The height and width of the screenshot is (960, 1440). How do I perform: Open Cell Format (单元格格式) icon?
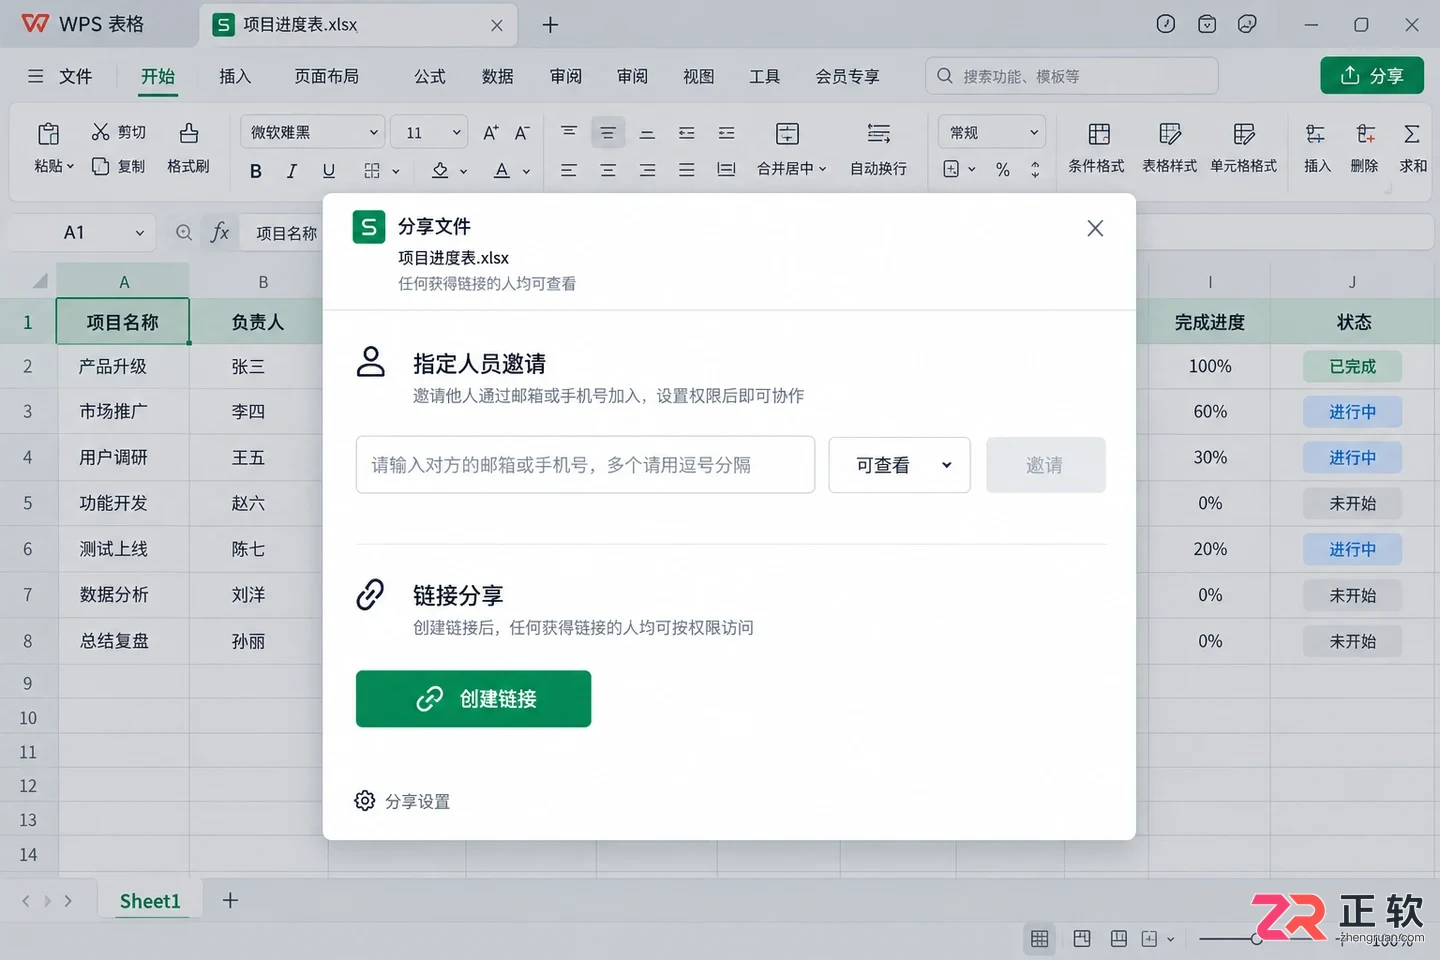(x=1244, y=134)
